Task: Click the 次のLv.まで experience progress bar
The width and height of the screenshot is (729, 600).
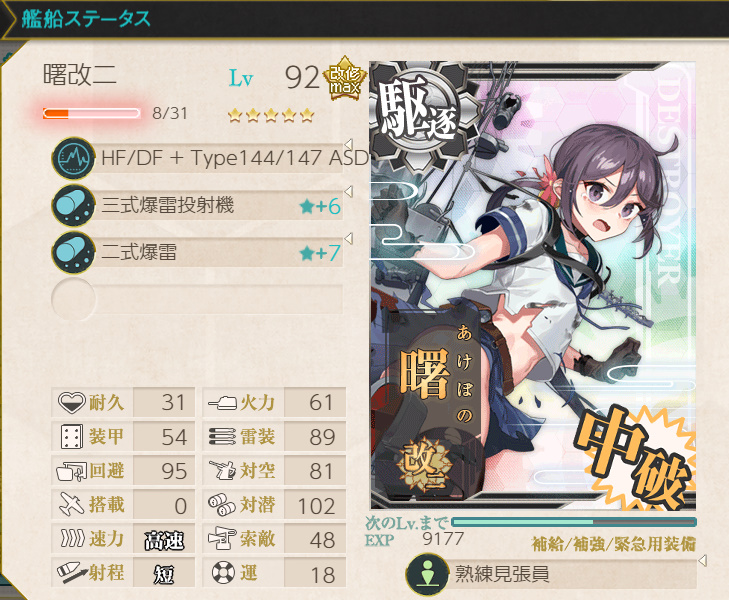Action: 574,522
